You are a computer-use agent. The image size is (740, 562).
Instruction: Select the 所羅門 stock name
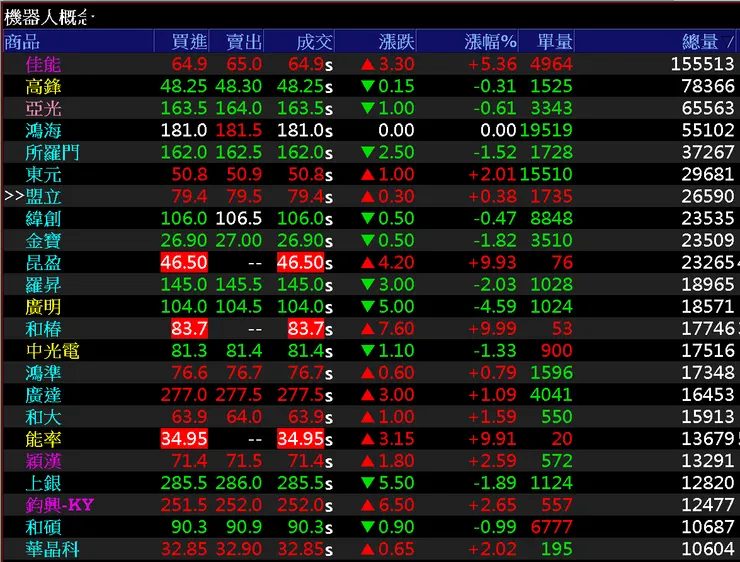[52, 152]
